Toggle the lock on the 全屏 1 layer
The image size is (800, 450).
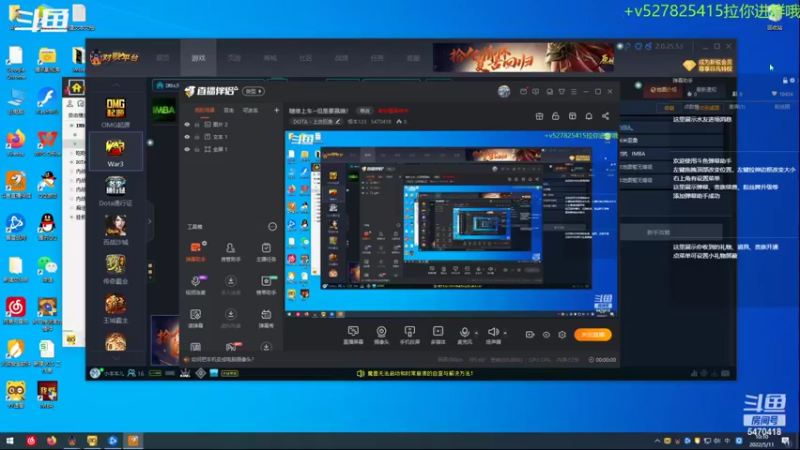click(197, 149)
